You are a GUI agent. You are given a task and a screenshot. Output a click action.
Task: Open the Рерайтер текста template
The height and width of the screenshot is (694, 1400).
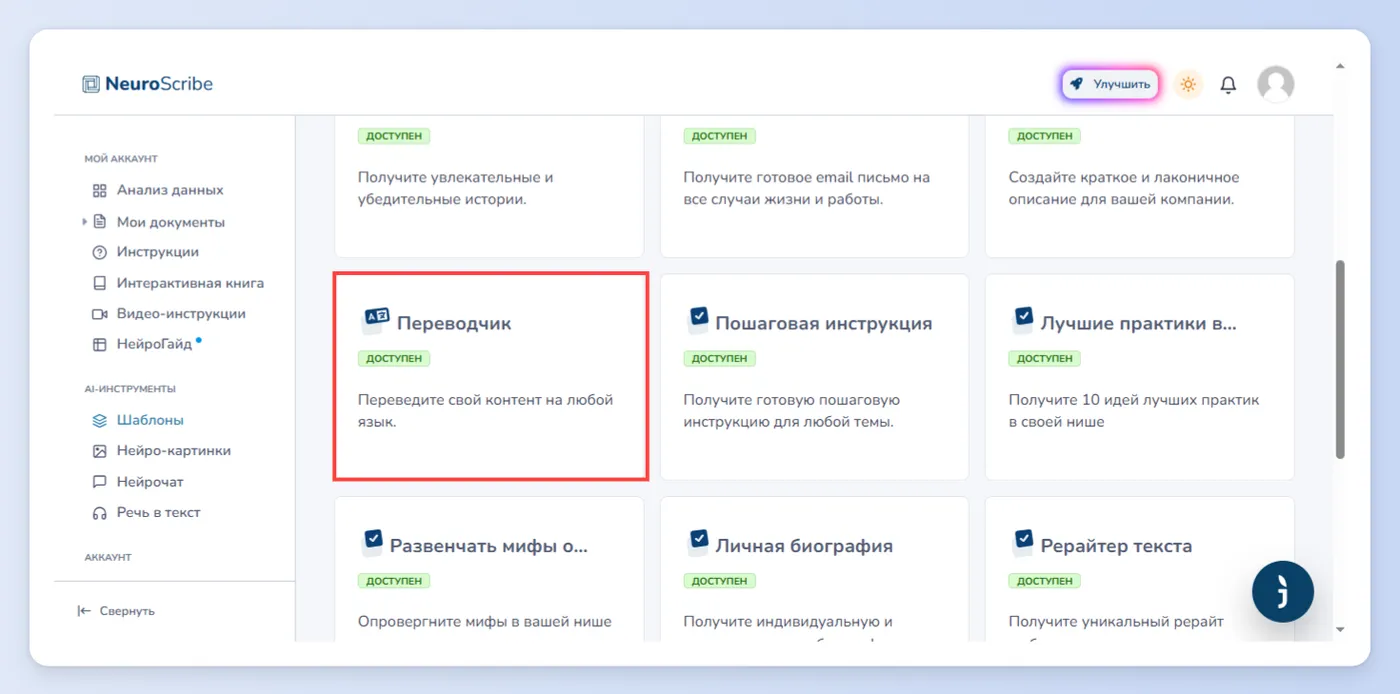1116,546
